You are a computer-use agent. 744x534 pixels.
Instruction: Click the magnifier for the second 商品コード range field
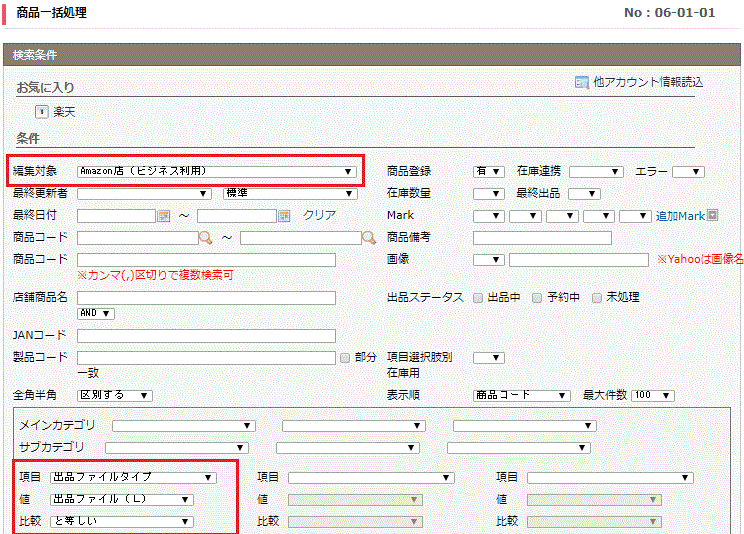click(369, 237)
